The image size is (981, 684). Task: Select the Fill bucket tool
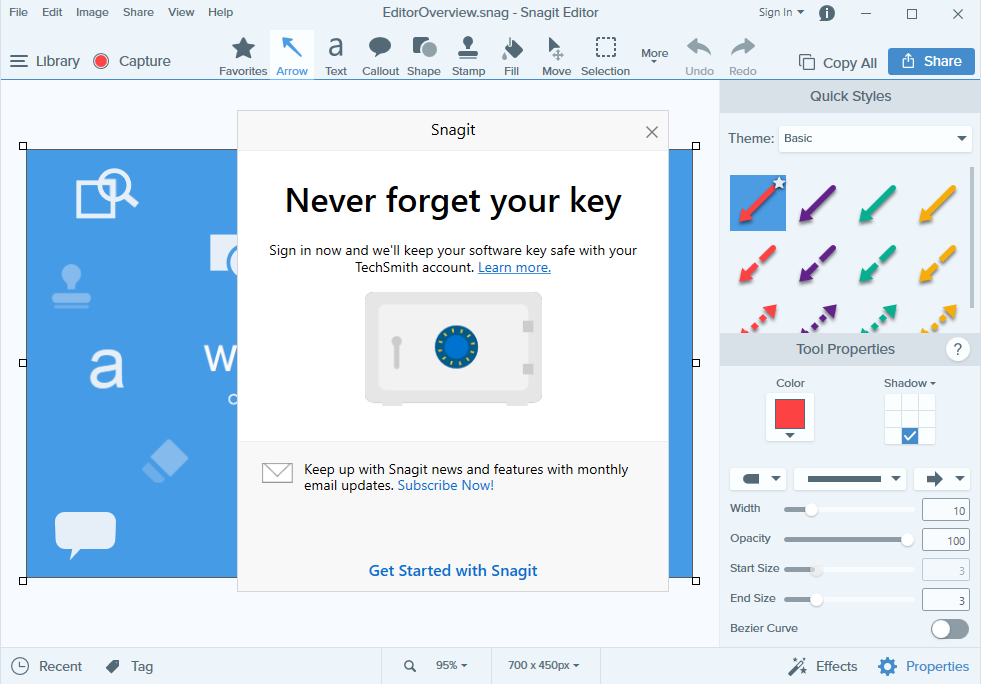pyautogui.click(x=511, y=56)
